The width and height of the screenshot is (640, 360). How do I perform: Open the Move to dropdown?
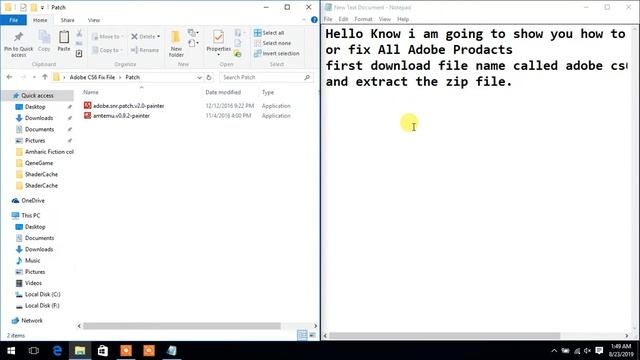(108, 36)
